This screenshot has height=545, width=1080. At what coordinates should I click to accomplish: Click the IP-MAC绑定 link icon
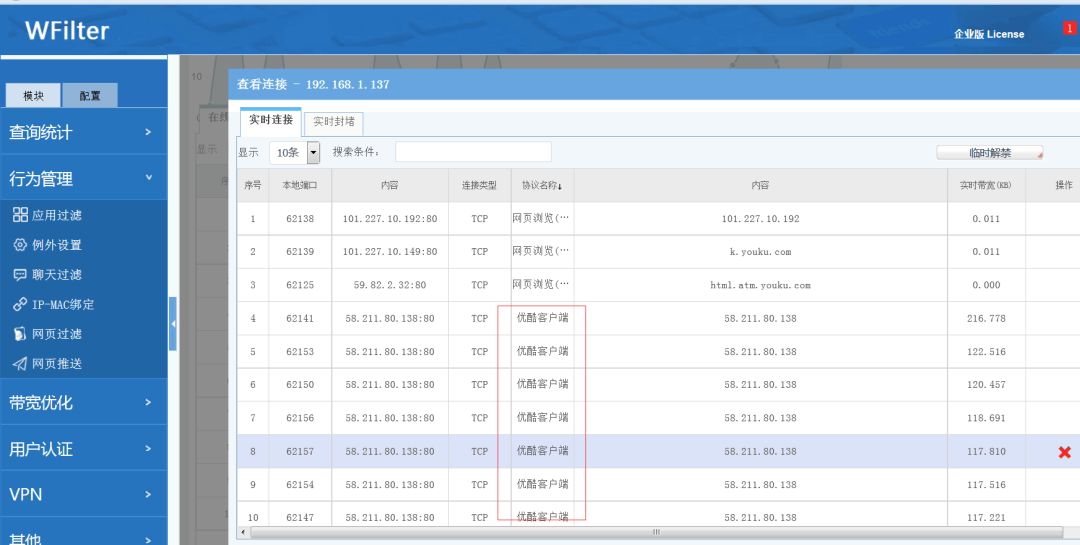[20, 305]
